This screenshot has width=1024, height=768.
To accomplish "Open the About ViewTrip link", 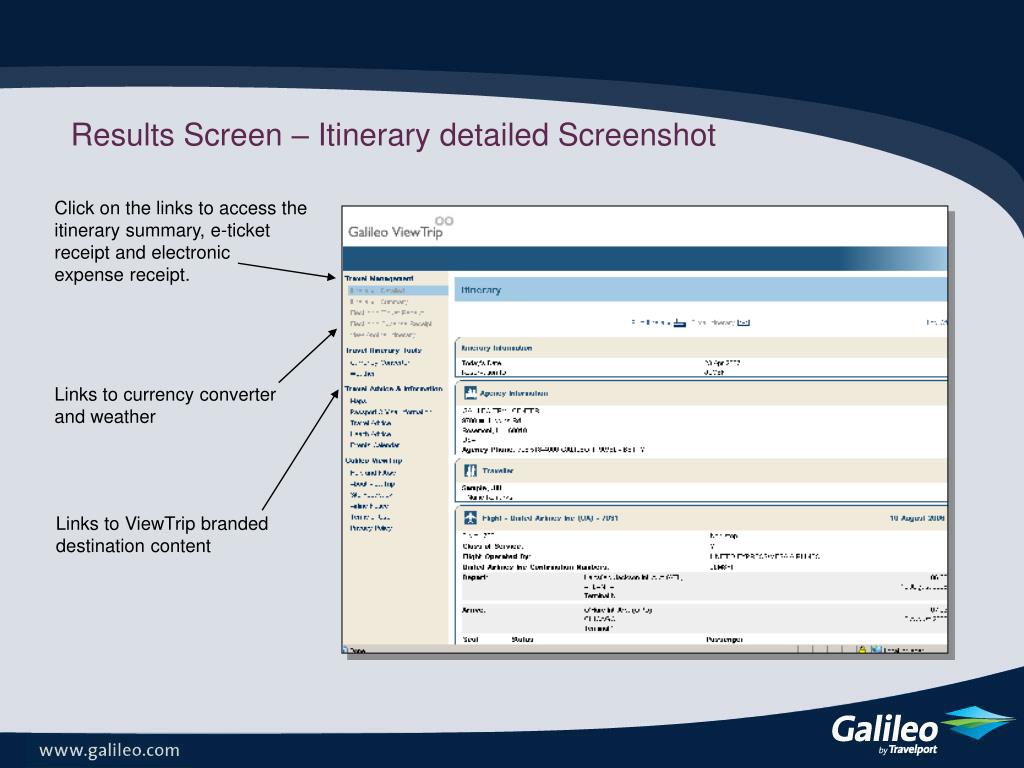I will tap(372, 484).
